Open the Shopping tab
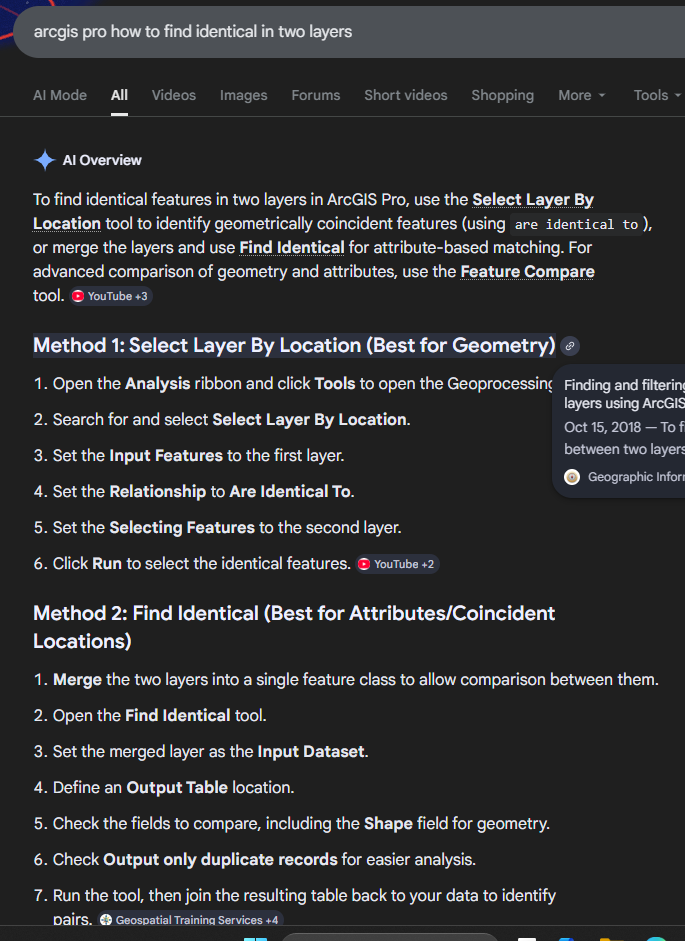The width and height of the screenshot is (685, 941). [503, 95]
